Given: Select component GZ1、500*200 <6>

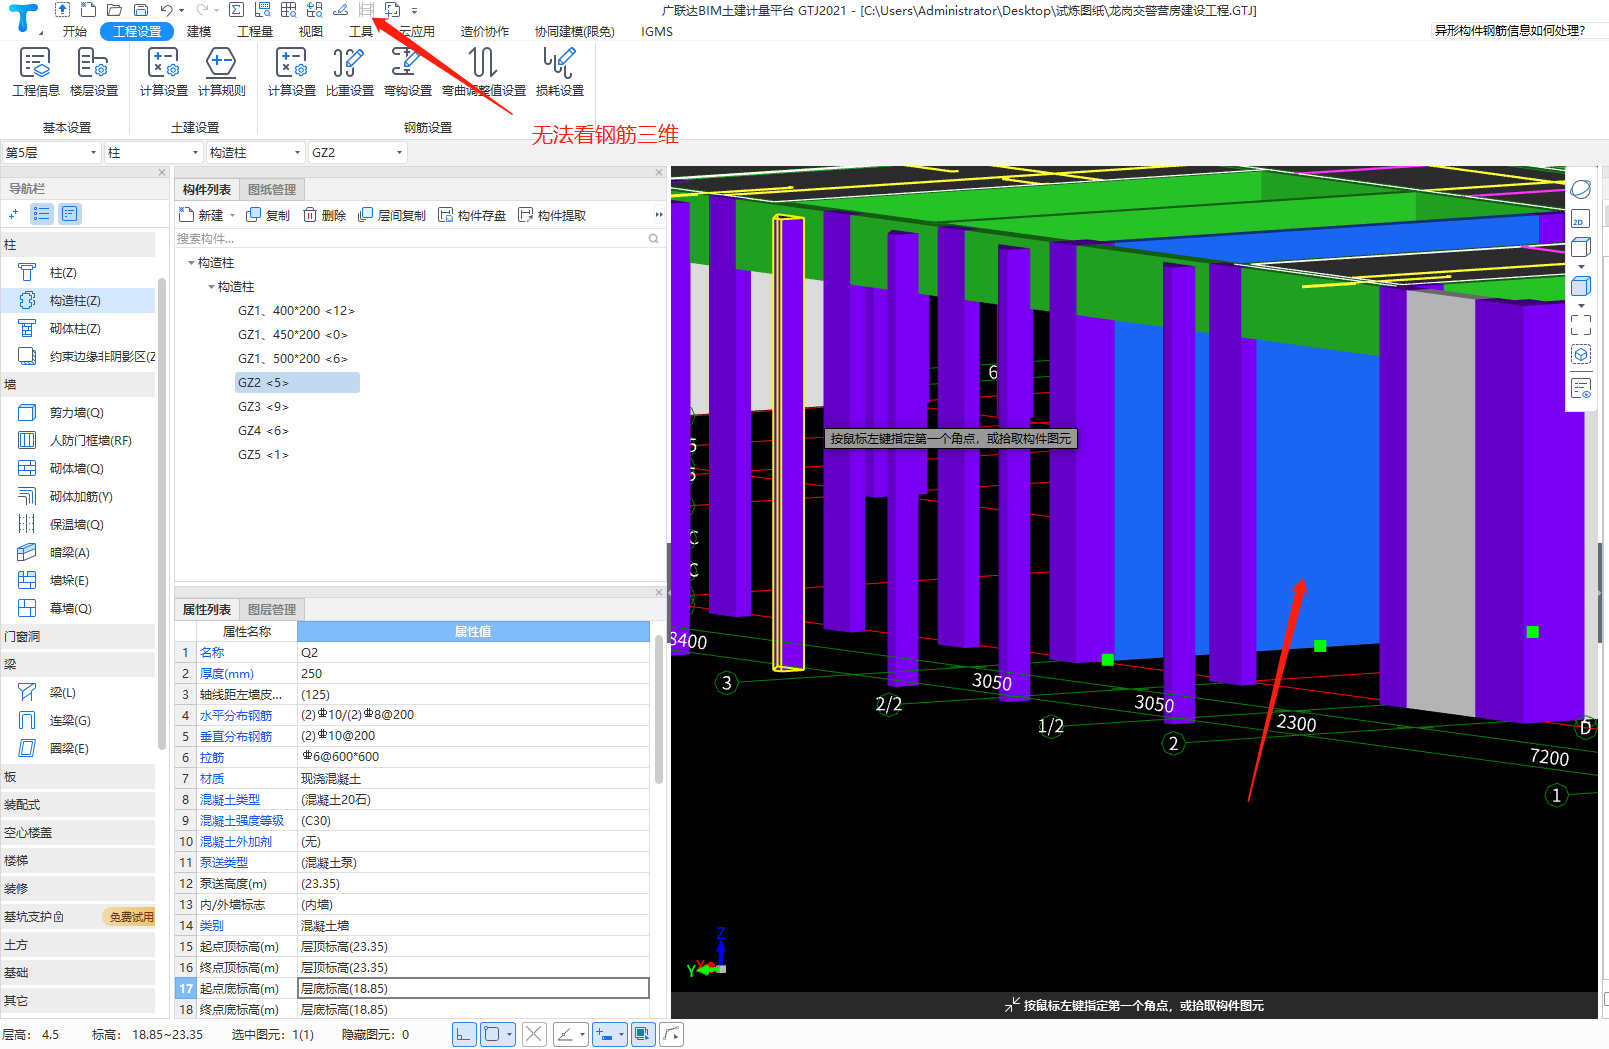Looking at the screenshot, I should coord(293,358).
